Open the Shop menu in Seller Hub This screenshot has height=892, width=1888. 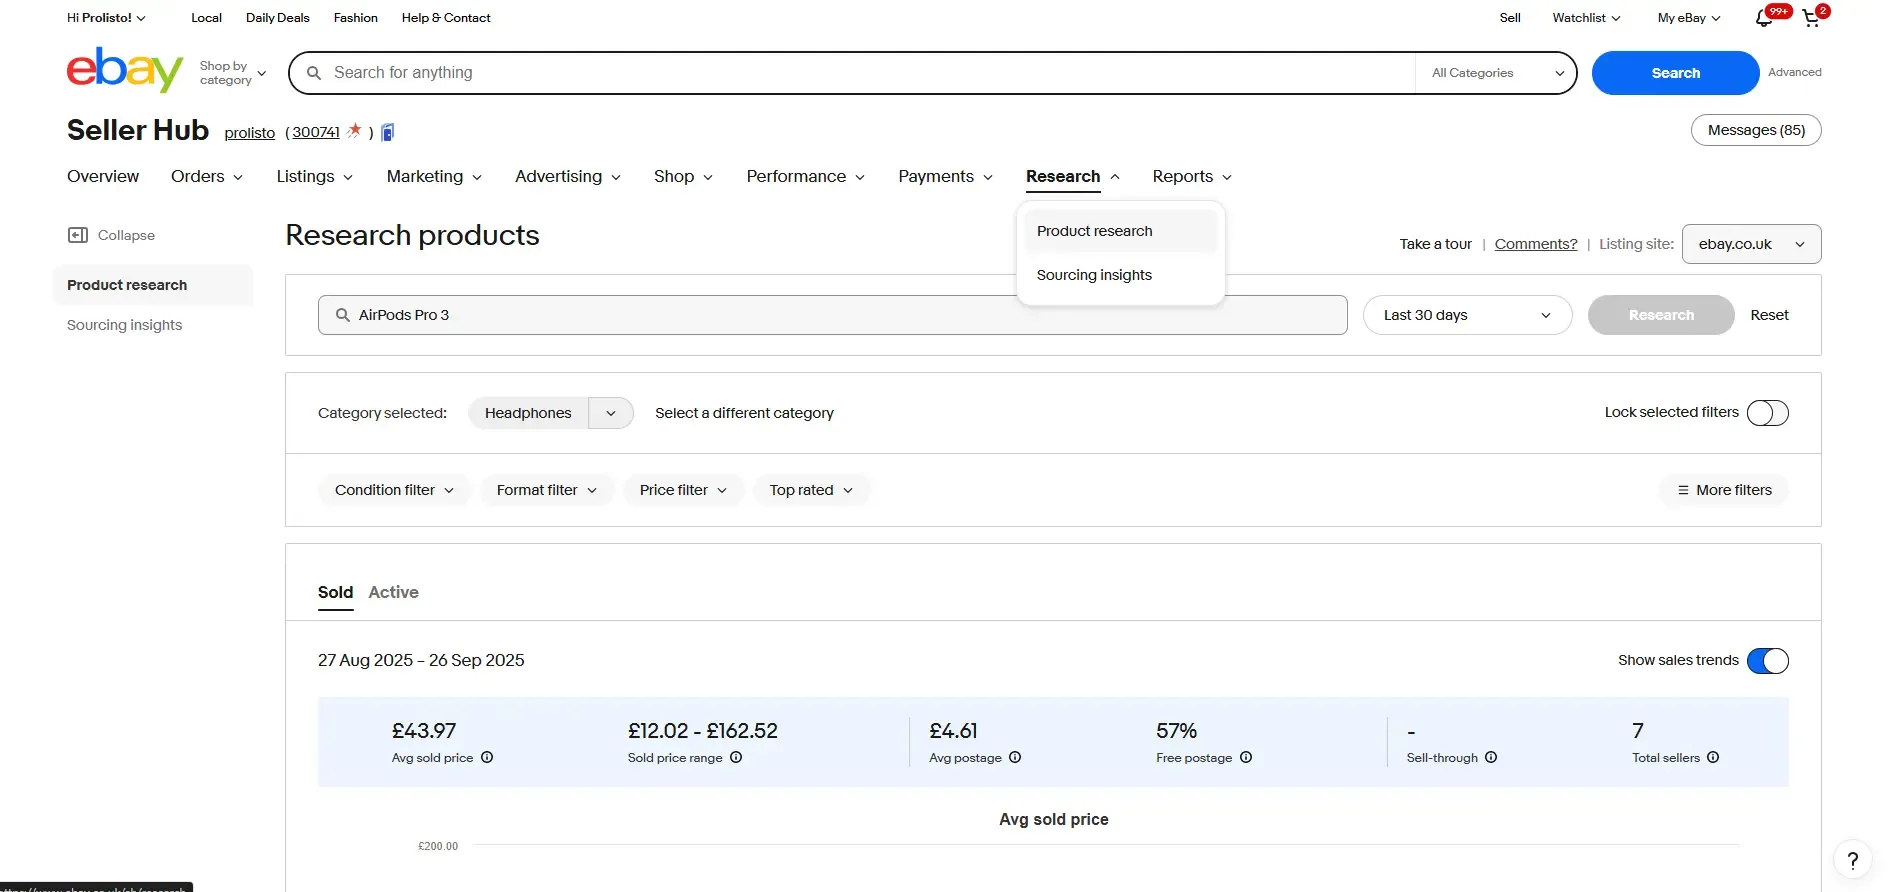[x=683, y=176]
